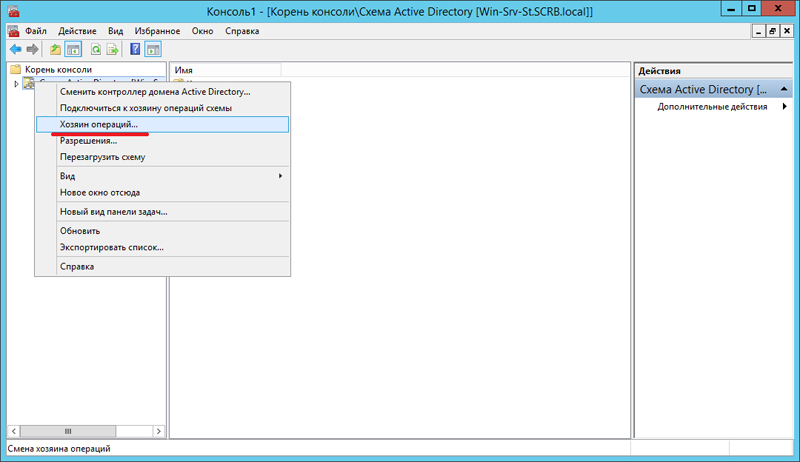800x462 pixels.
Task: Expand the Вид submenu in context menu
Action: pos(162,176)
